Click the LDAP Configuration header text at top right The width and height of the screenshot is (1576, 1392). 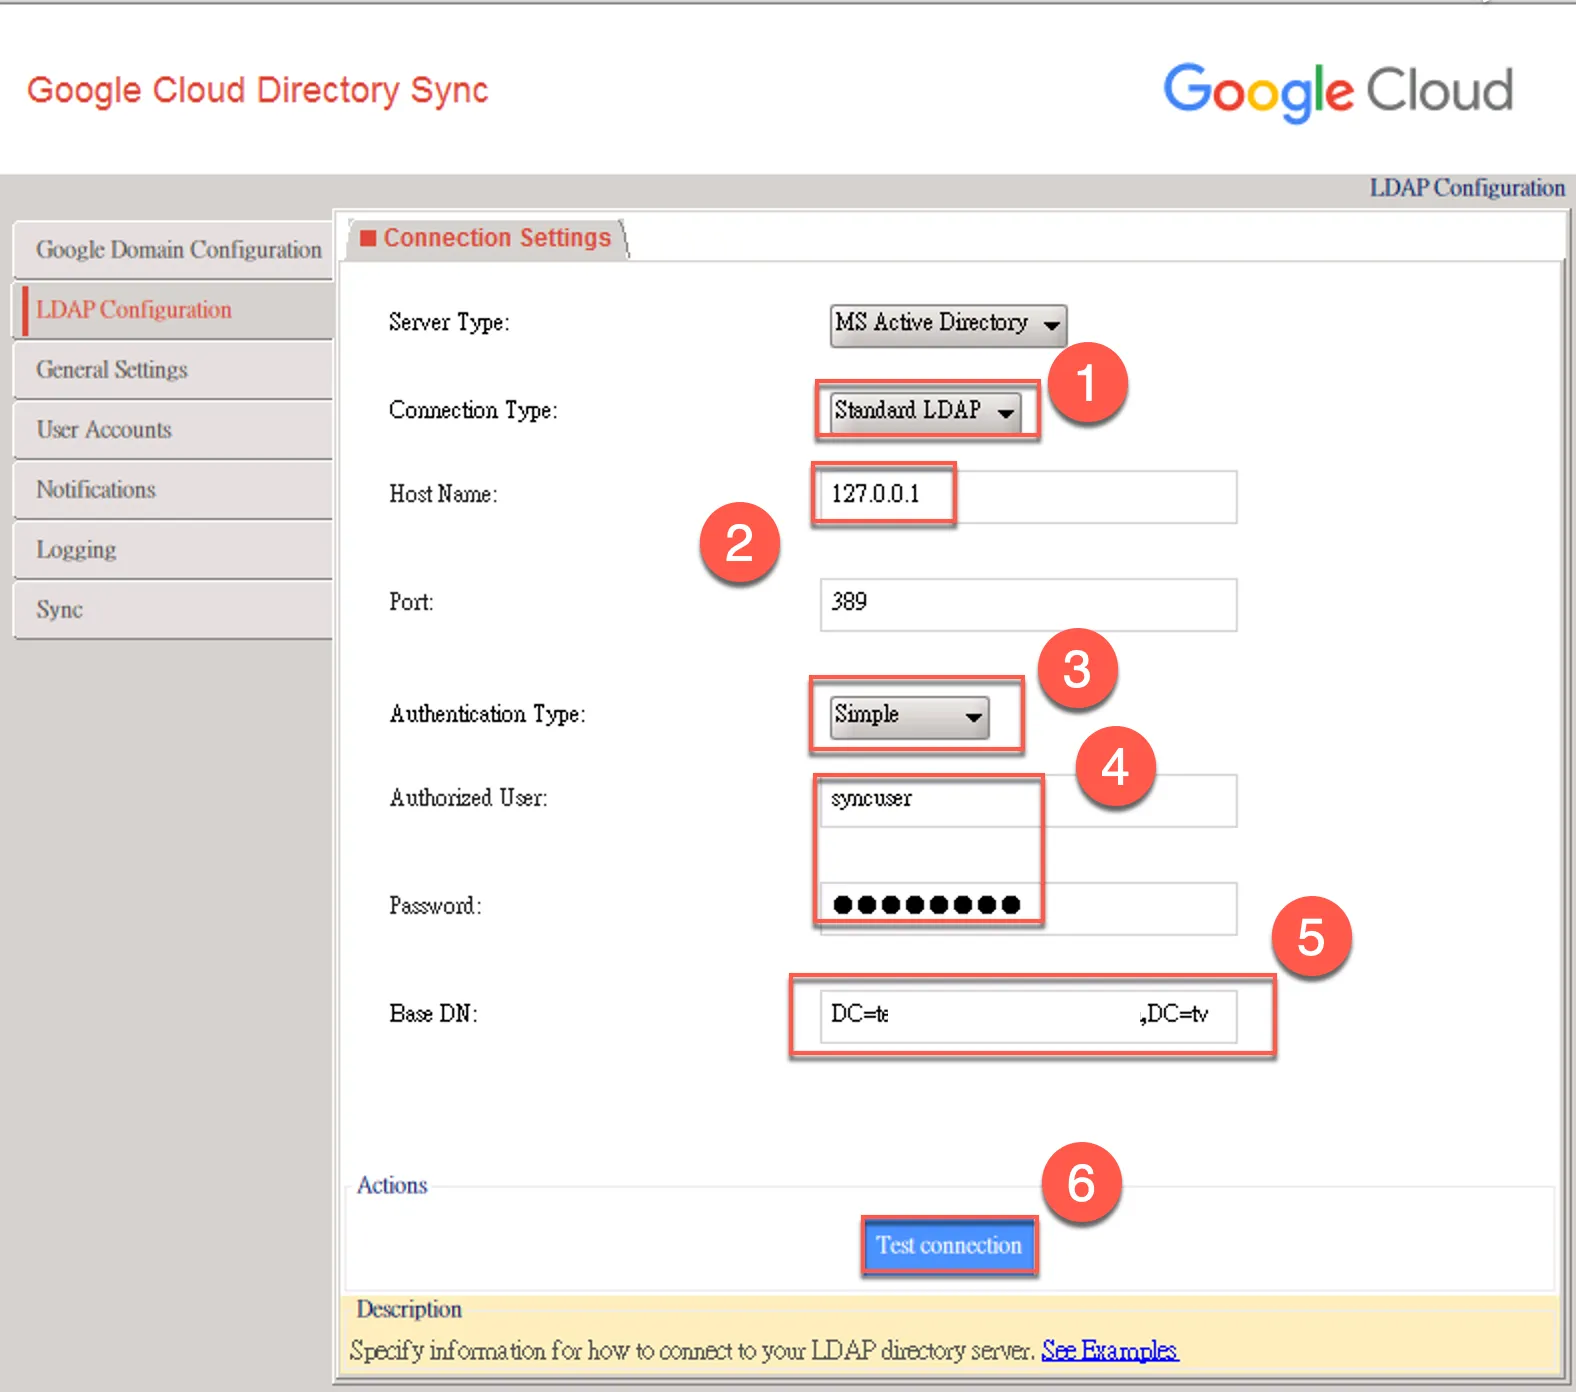click(x=1467, y=188)
